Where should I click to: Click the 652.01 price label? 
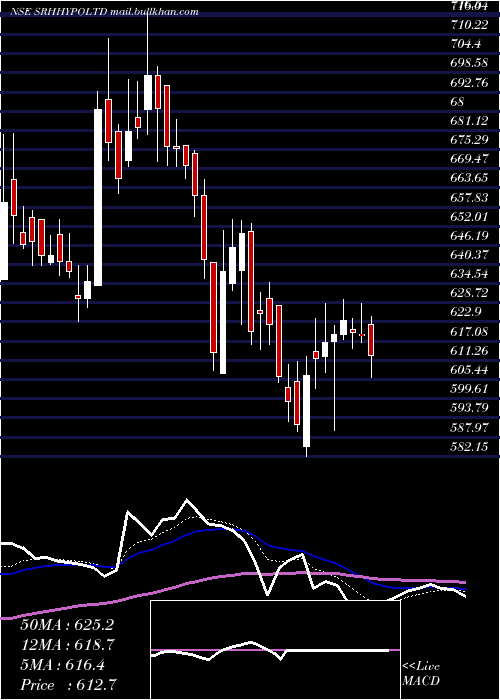470,217
